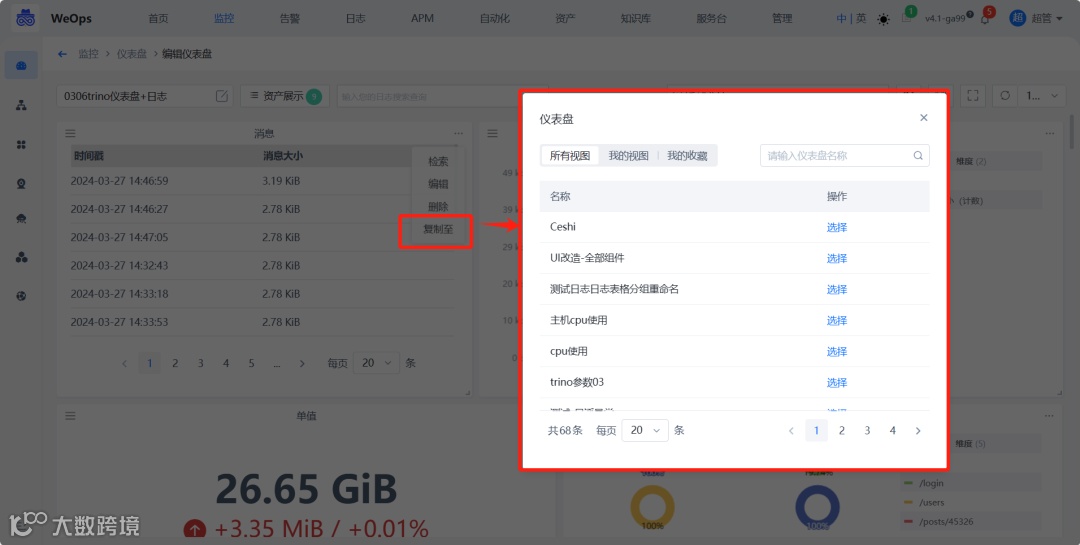Click the fullscreen icon in toolbar
The width and height of the screenshot is (1080, 545).
coord(973,96)
